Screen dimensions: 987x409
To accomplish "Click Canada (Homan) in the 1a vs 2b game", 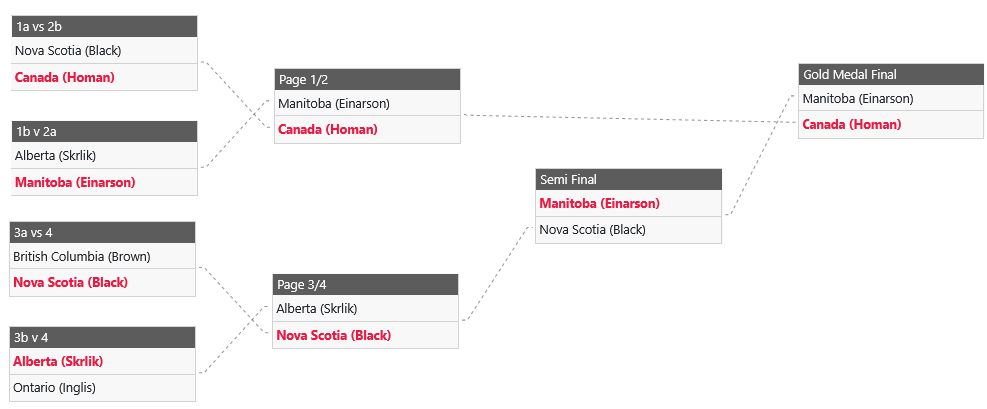I will point(65,77).
